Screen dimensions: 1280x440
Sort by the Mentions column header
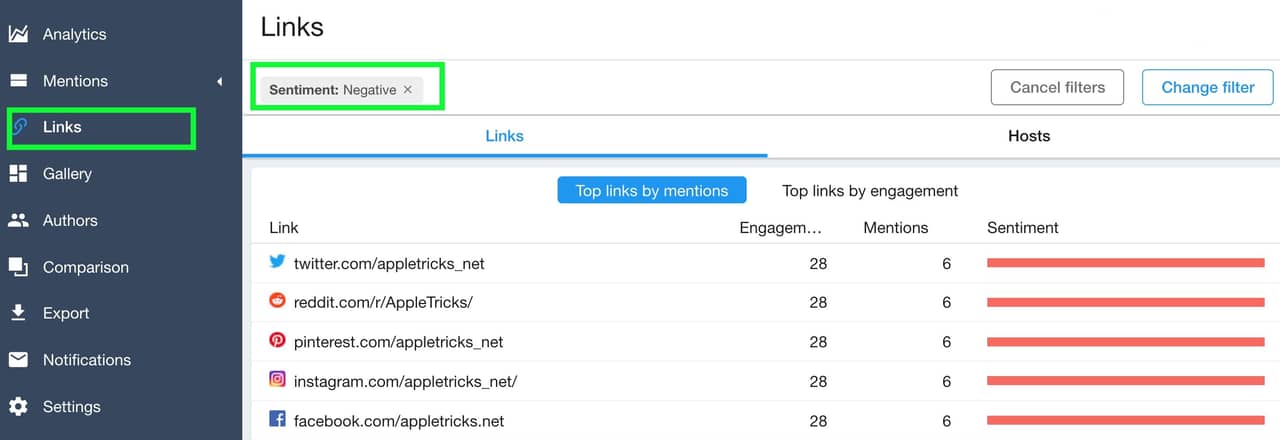[896, 228]
